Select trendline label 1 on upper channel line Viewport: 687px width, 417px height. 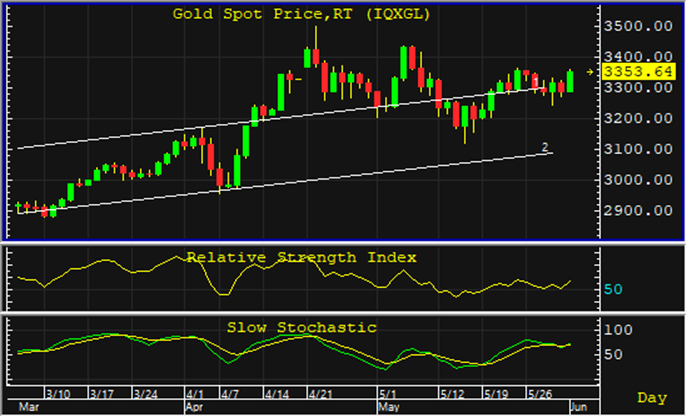tap(536, 82)
